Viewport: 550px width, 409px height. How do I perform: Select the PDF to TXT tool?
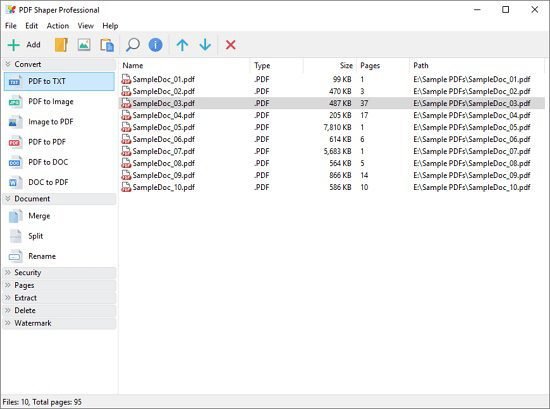coord(59,81)
